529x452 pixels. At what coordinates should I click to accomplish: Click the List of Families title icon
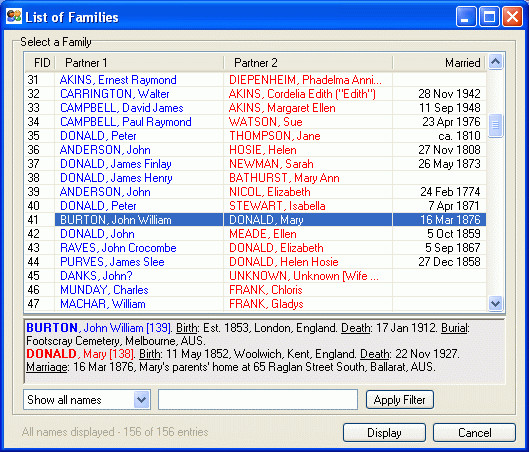pos(14,16)
